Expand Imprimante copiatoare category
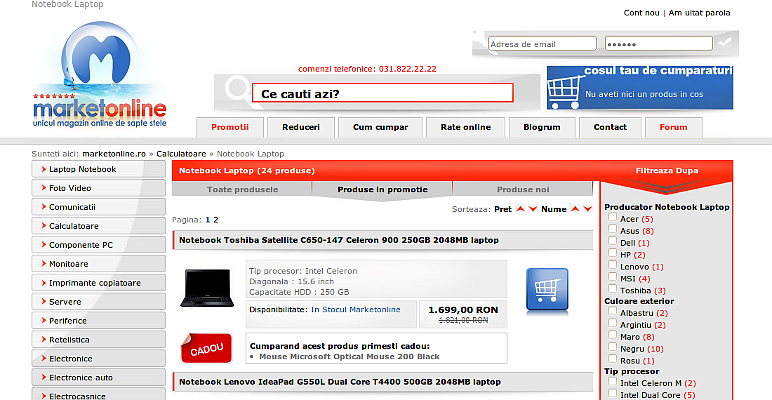Image resolution: width=772 pixels, height=400 pixels. (x=98, y=283)
